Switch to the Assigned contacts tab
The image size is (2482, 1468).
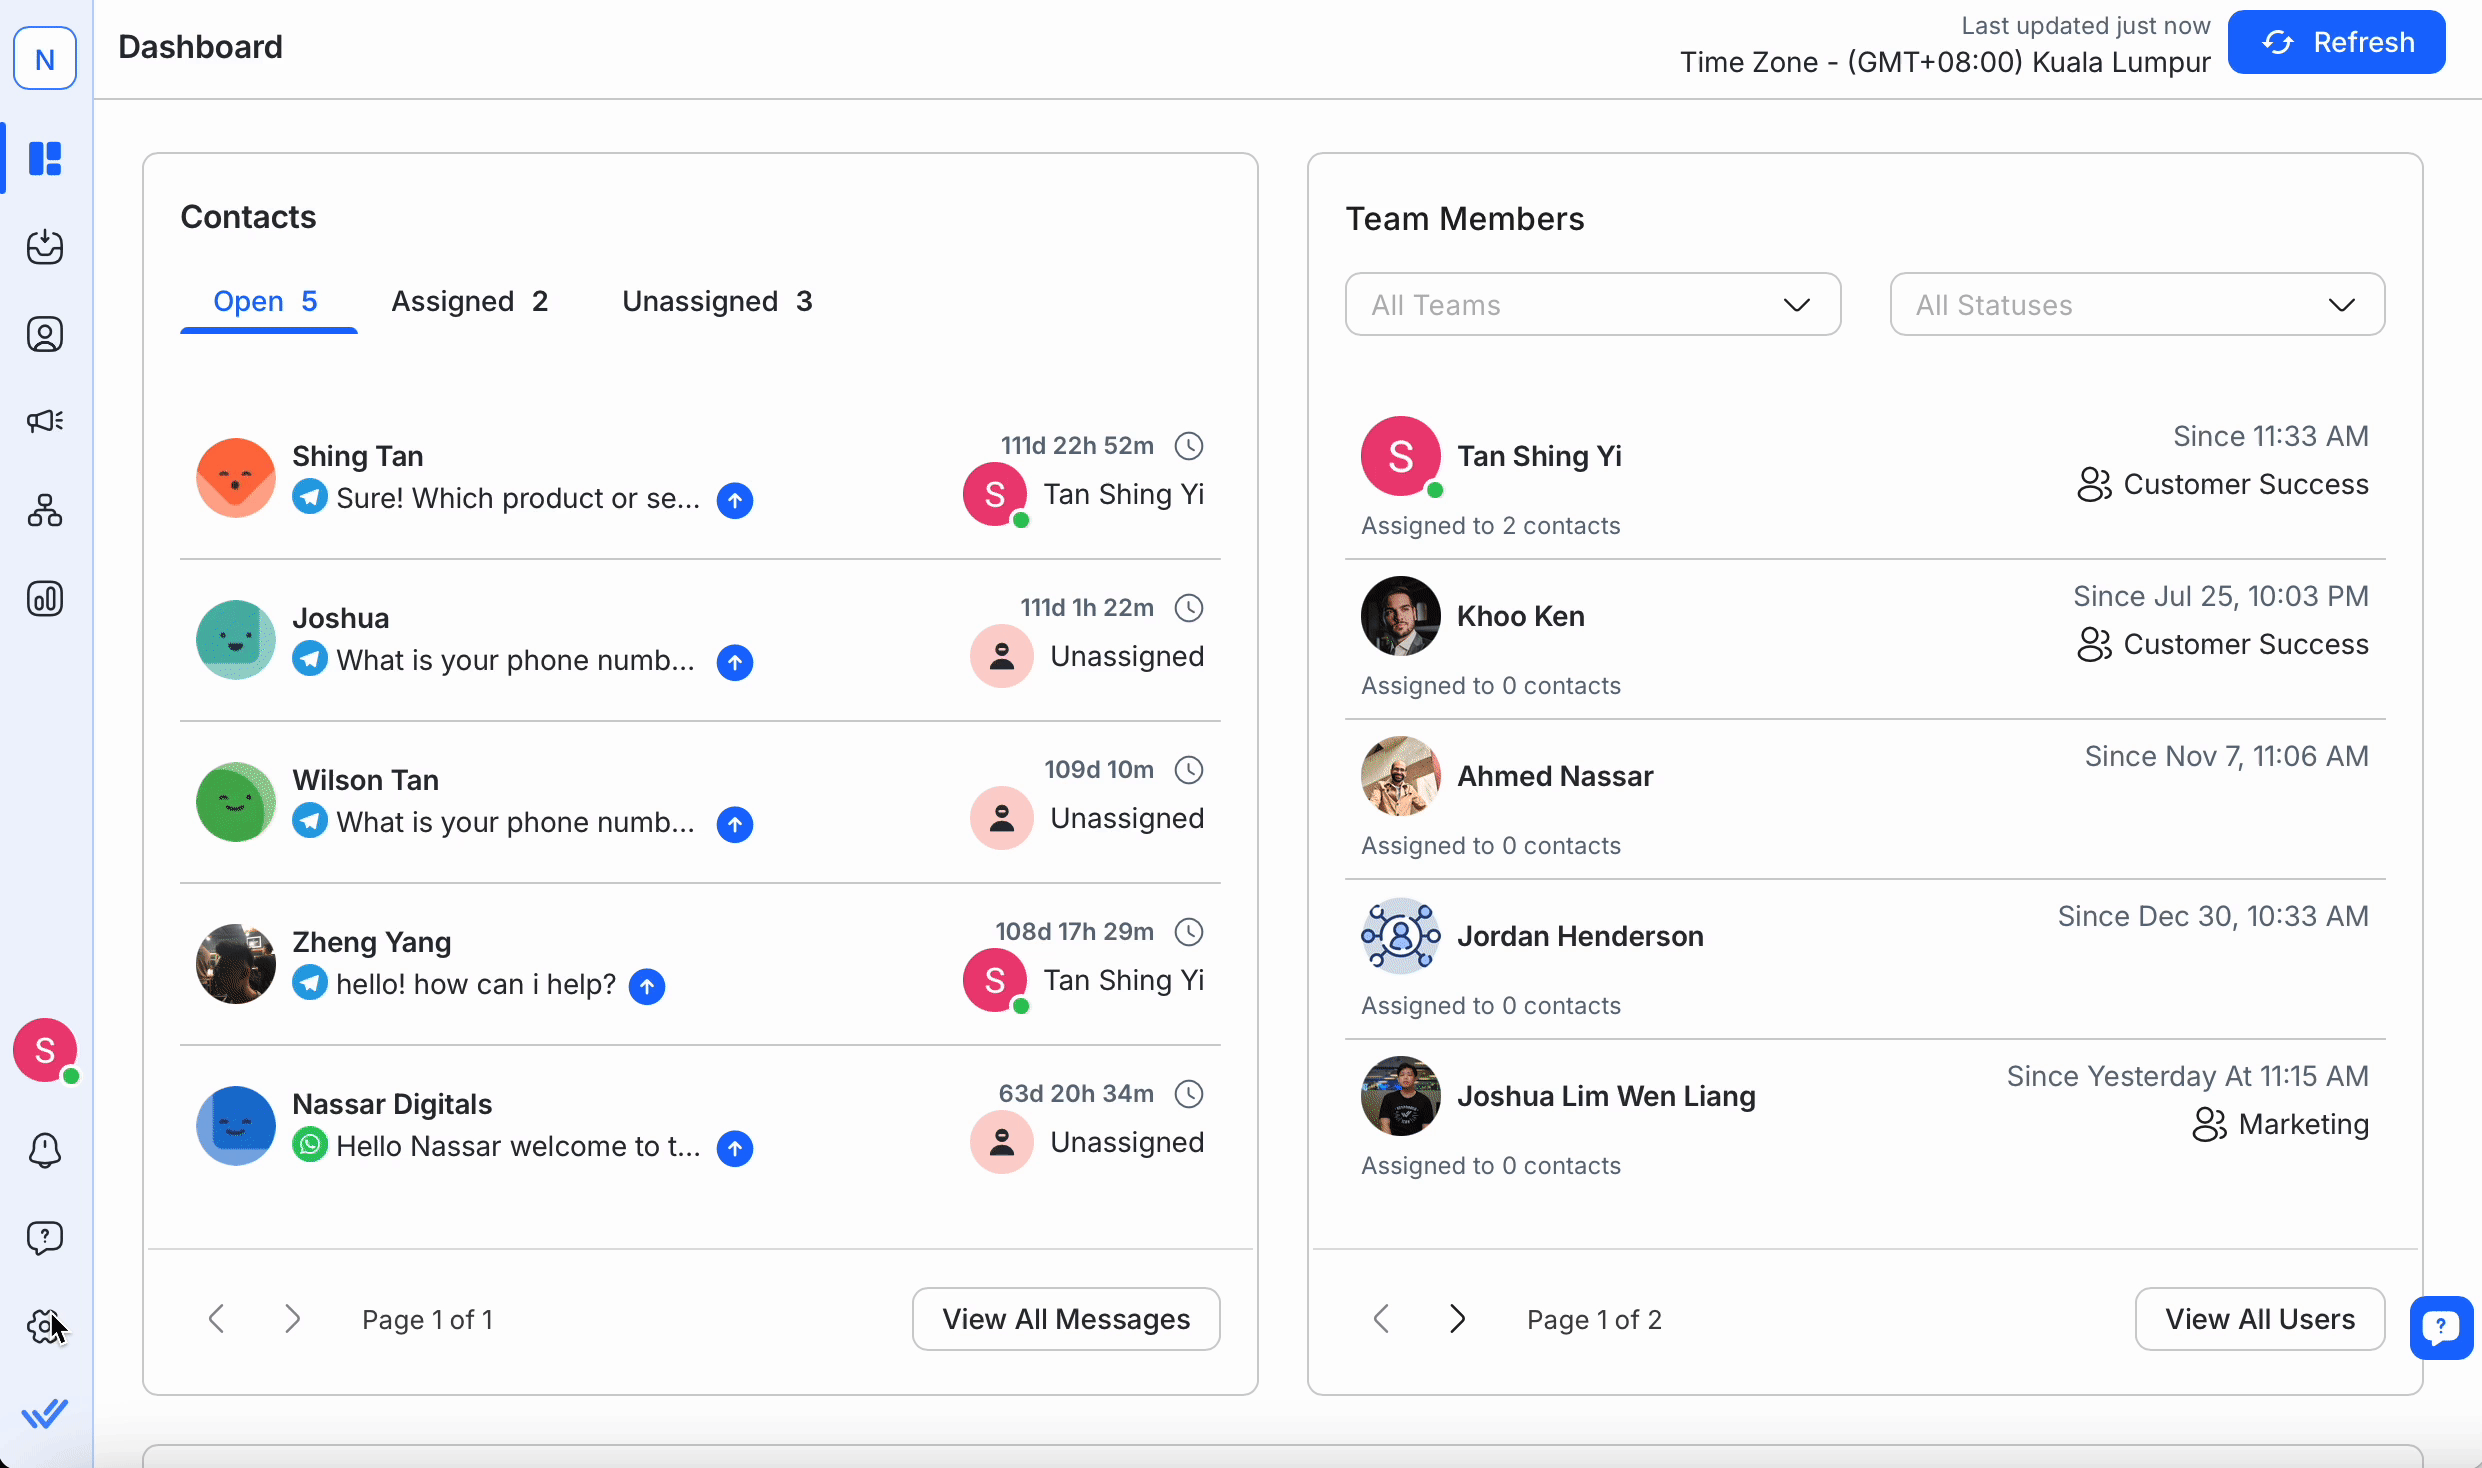tap(469, 301)
